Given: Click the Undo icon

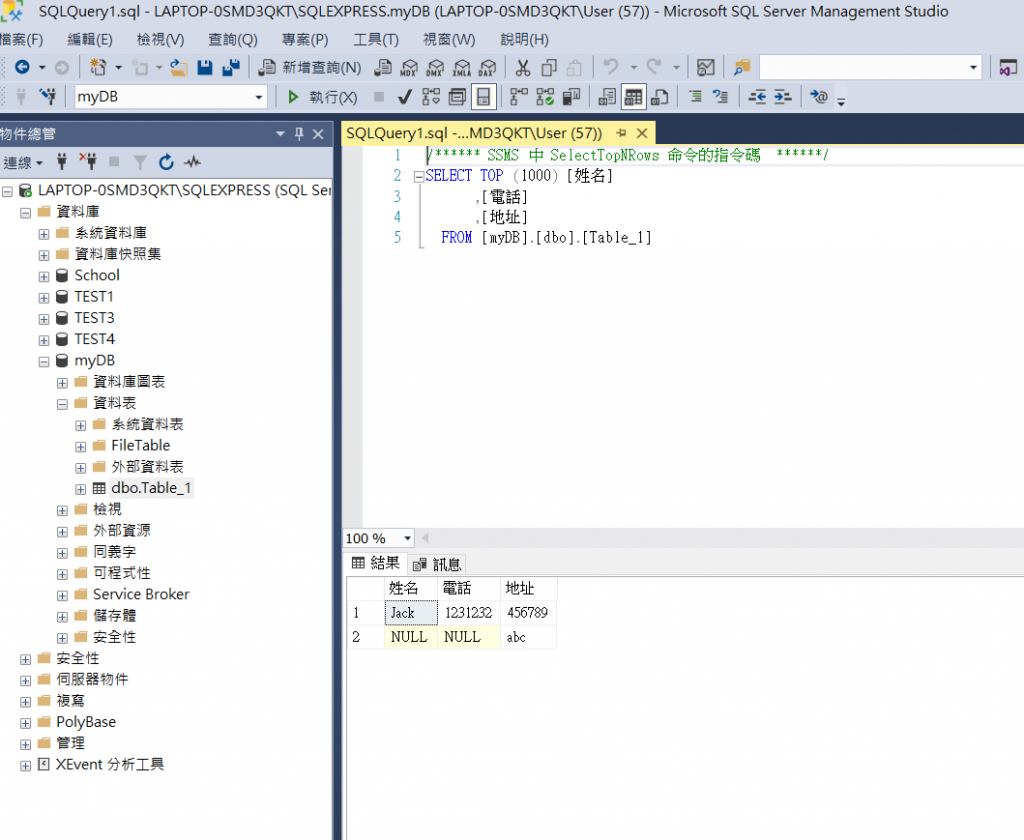Looking at the screenshot, I should point(611,67).
